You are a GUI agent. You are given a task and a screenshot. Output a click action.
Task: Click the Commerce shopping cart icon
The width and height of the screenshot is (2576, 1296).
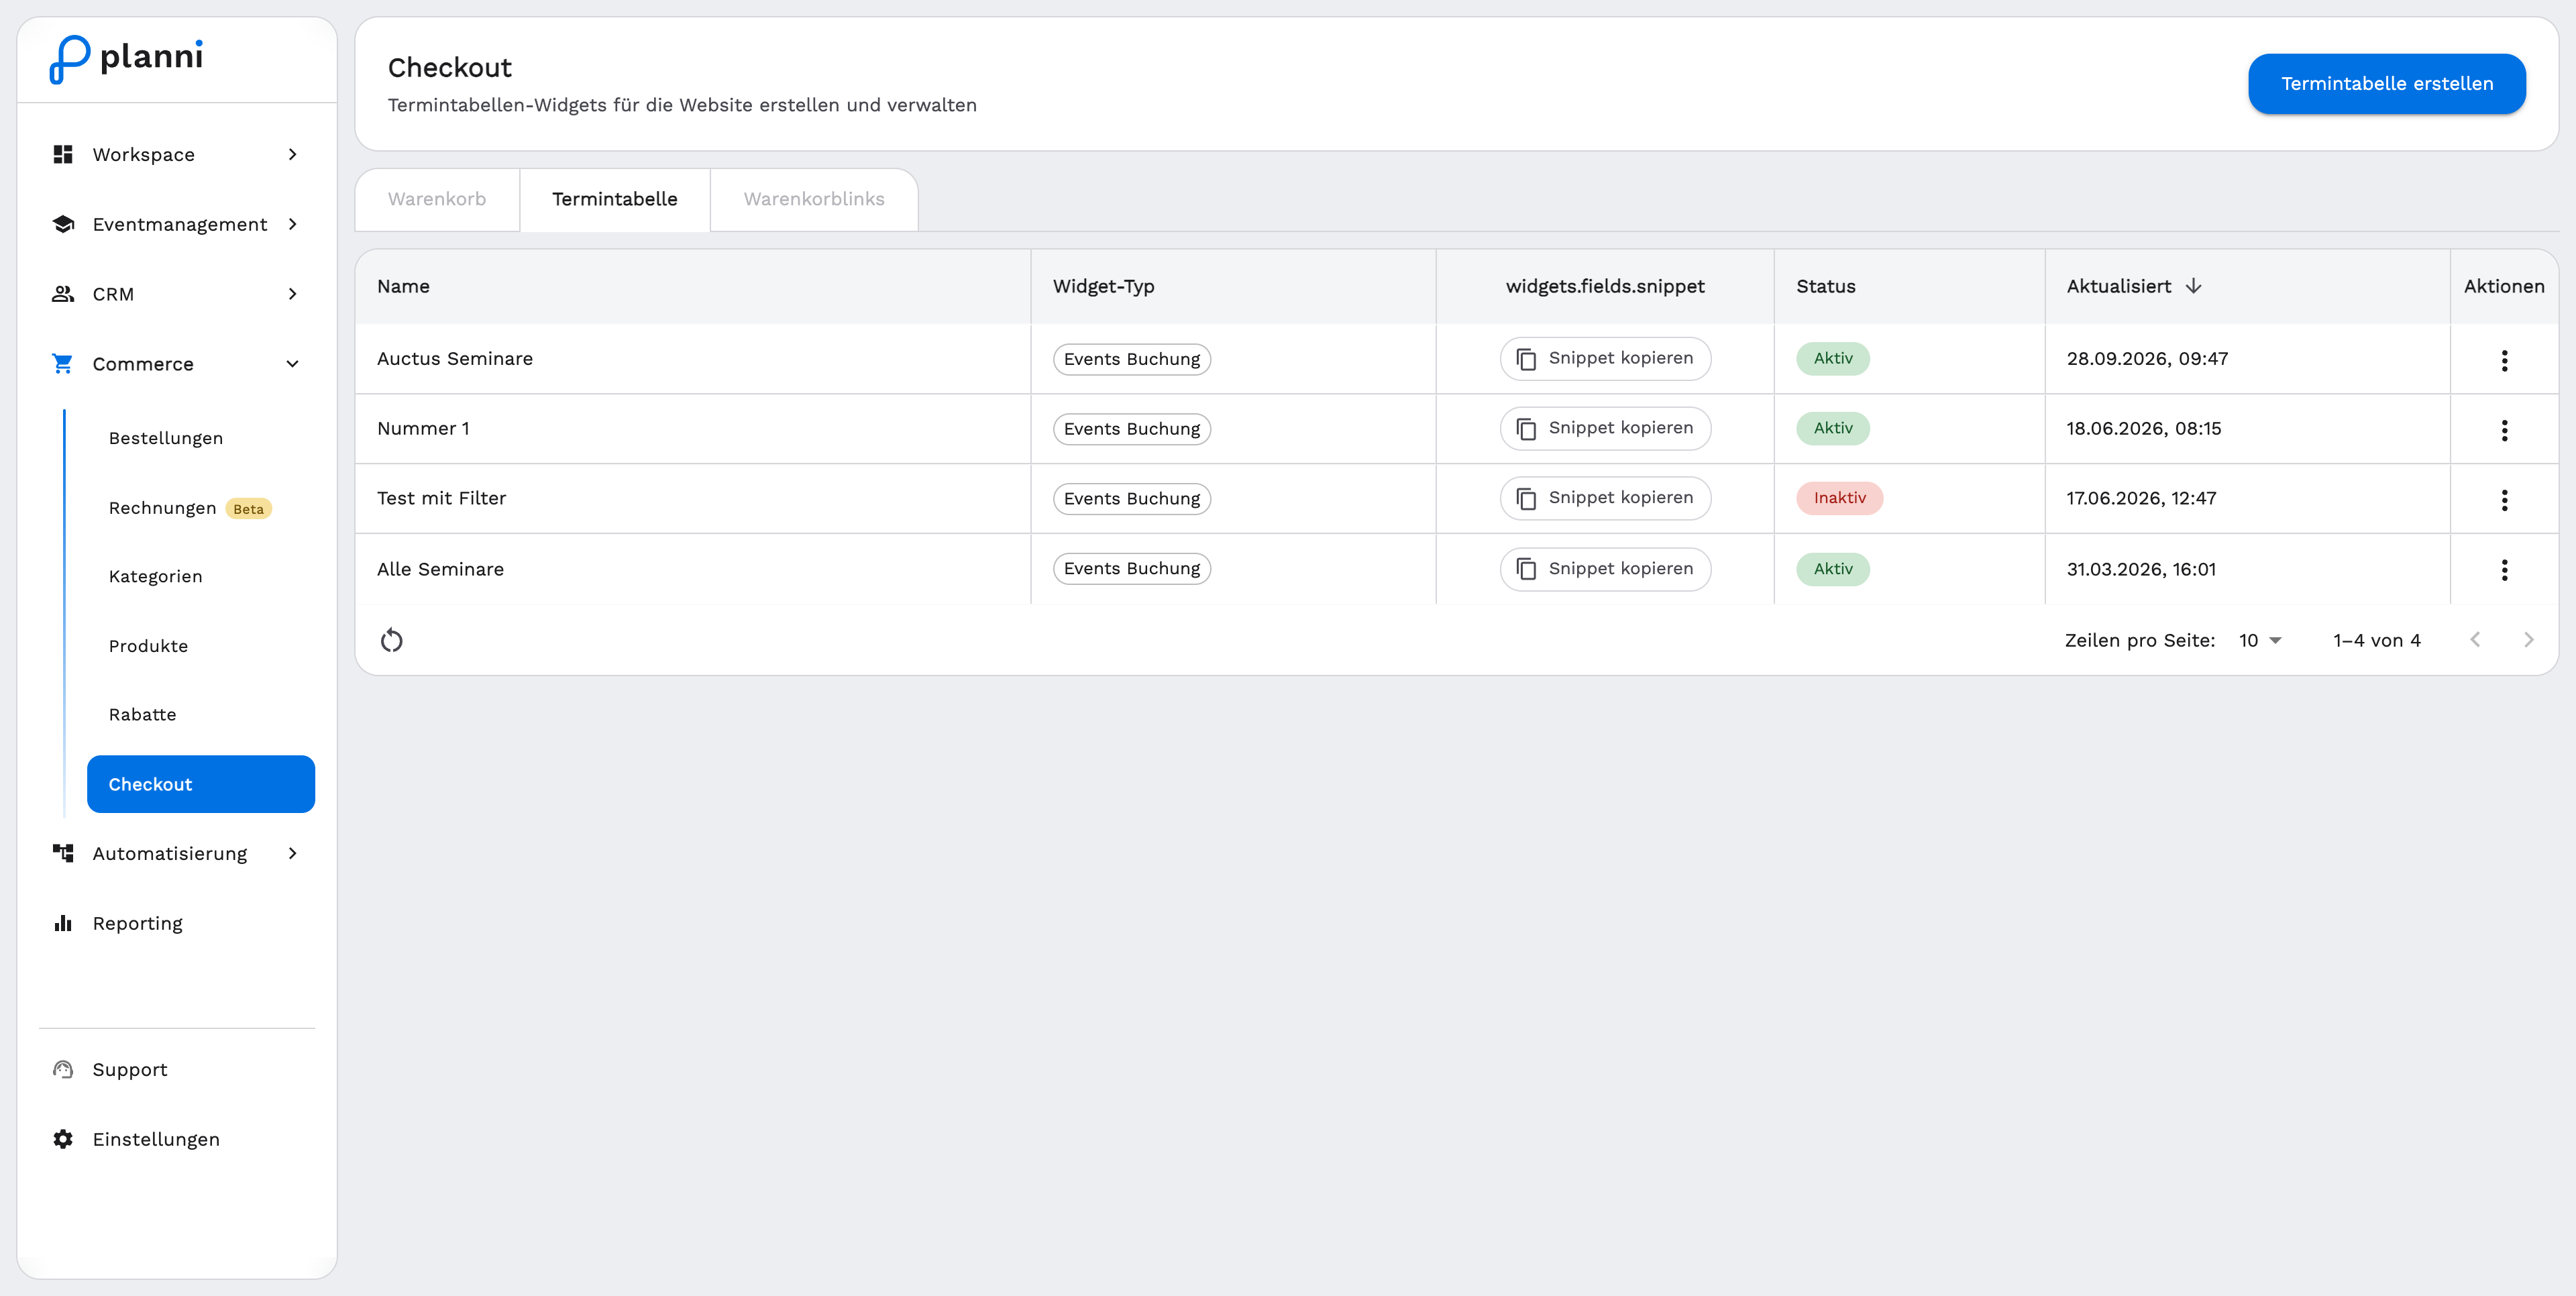(x=63, y=364)
